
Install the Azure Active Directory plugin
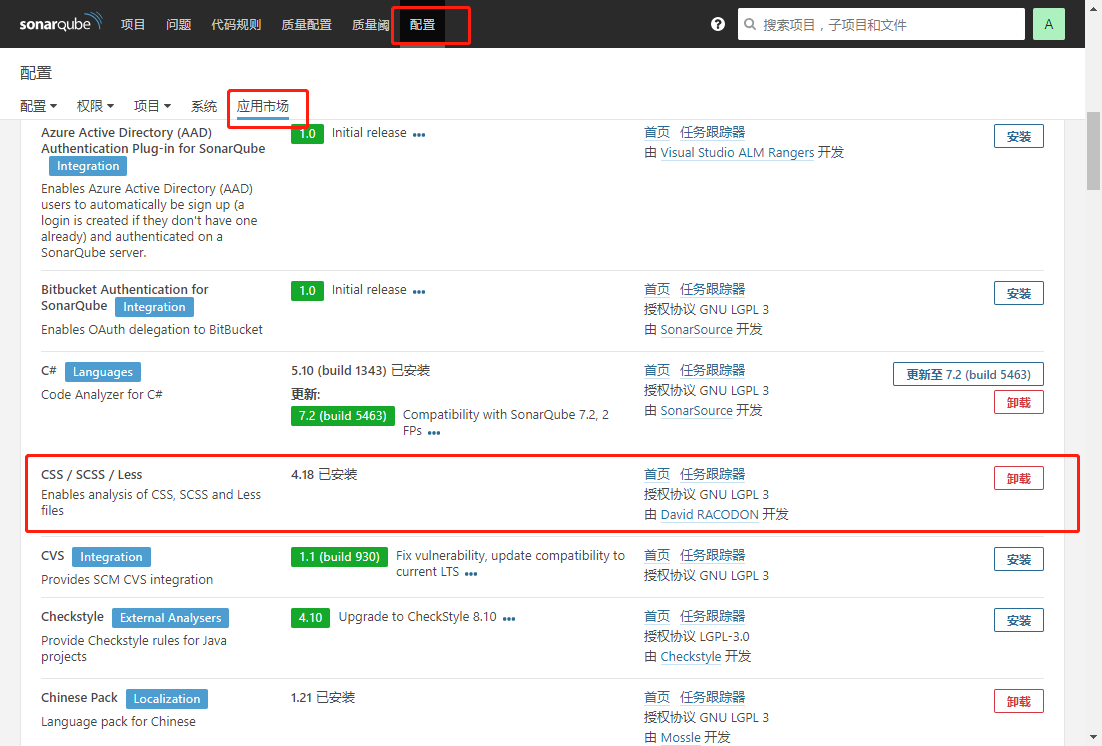1018,137
